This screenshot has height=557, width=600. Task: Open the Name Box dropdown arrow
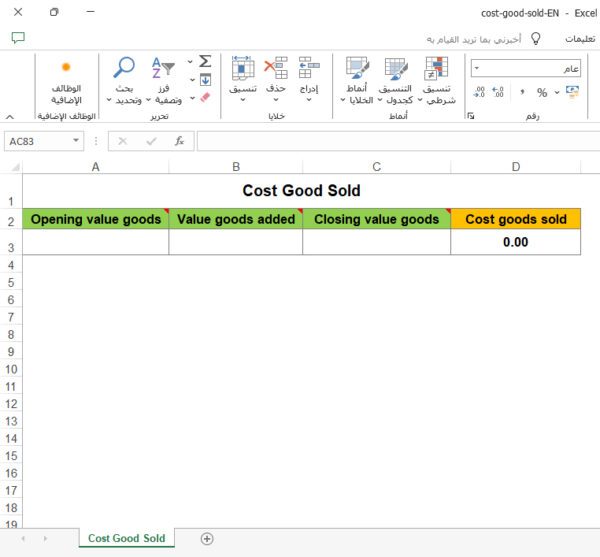[x=77, y=141]
